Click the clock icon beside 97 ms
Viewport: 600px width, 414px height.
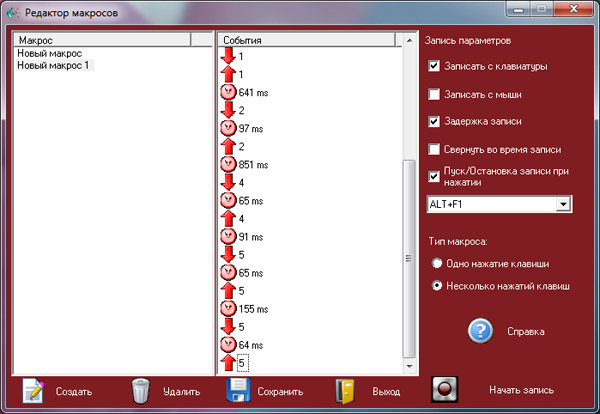tap(228, 128)
